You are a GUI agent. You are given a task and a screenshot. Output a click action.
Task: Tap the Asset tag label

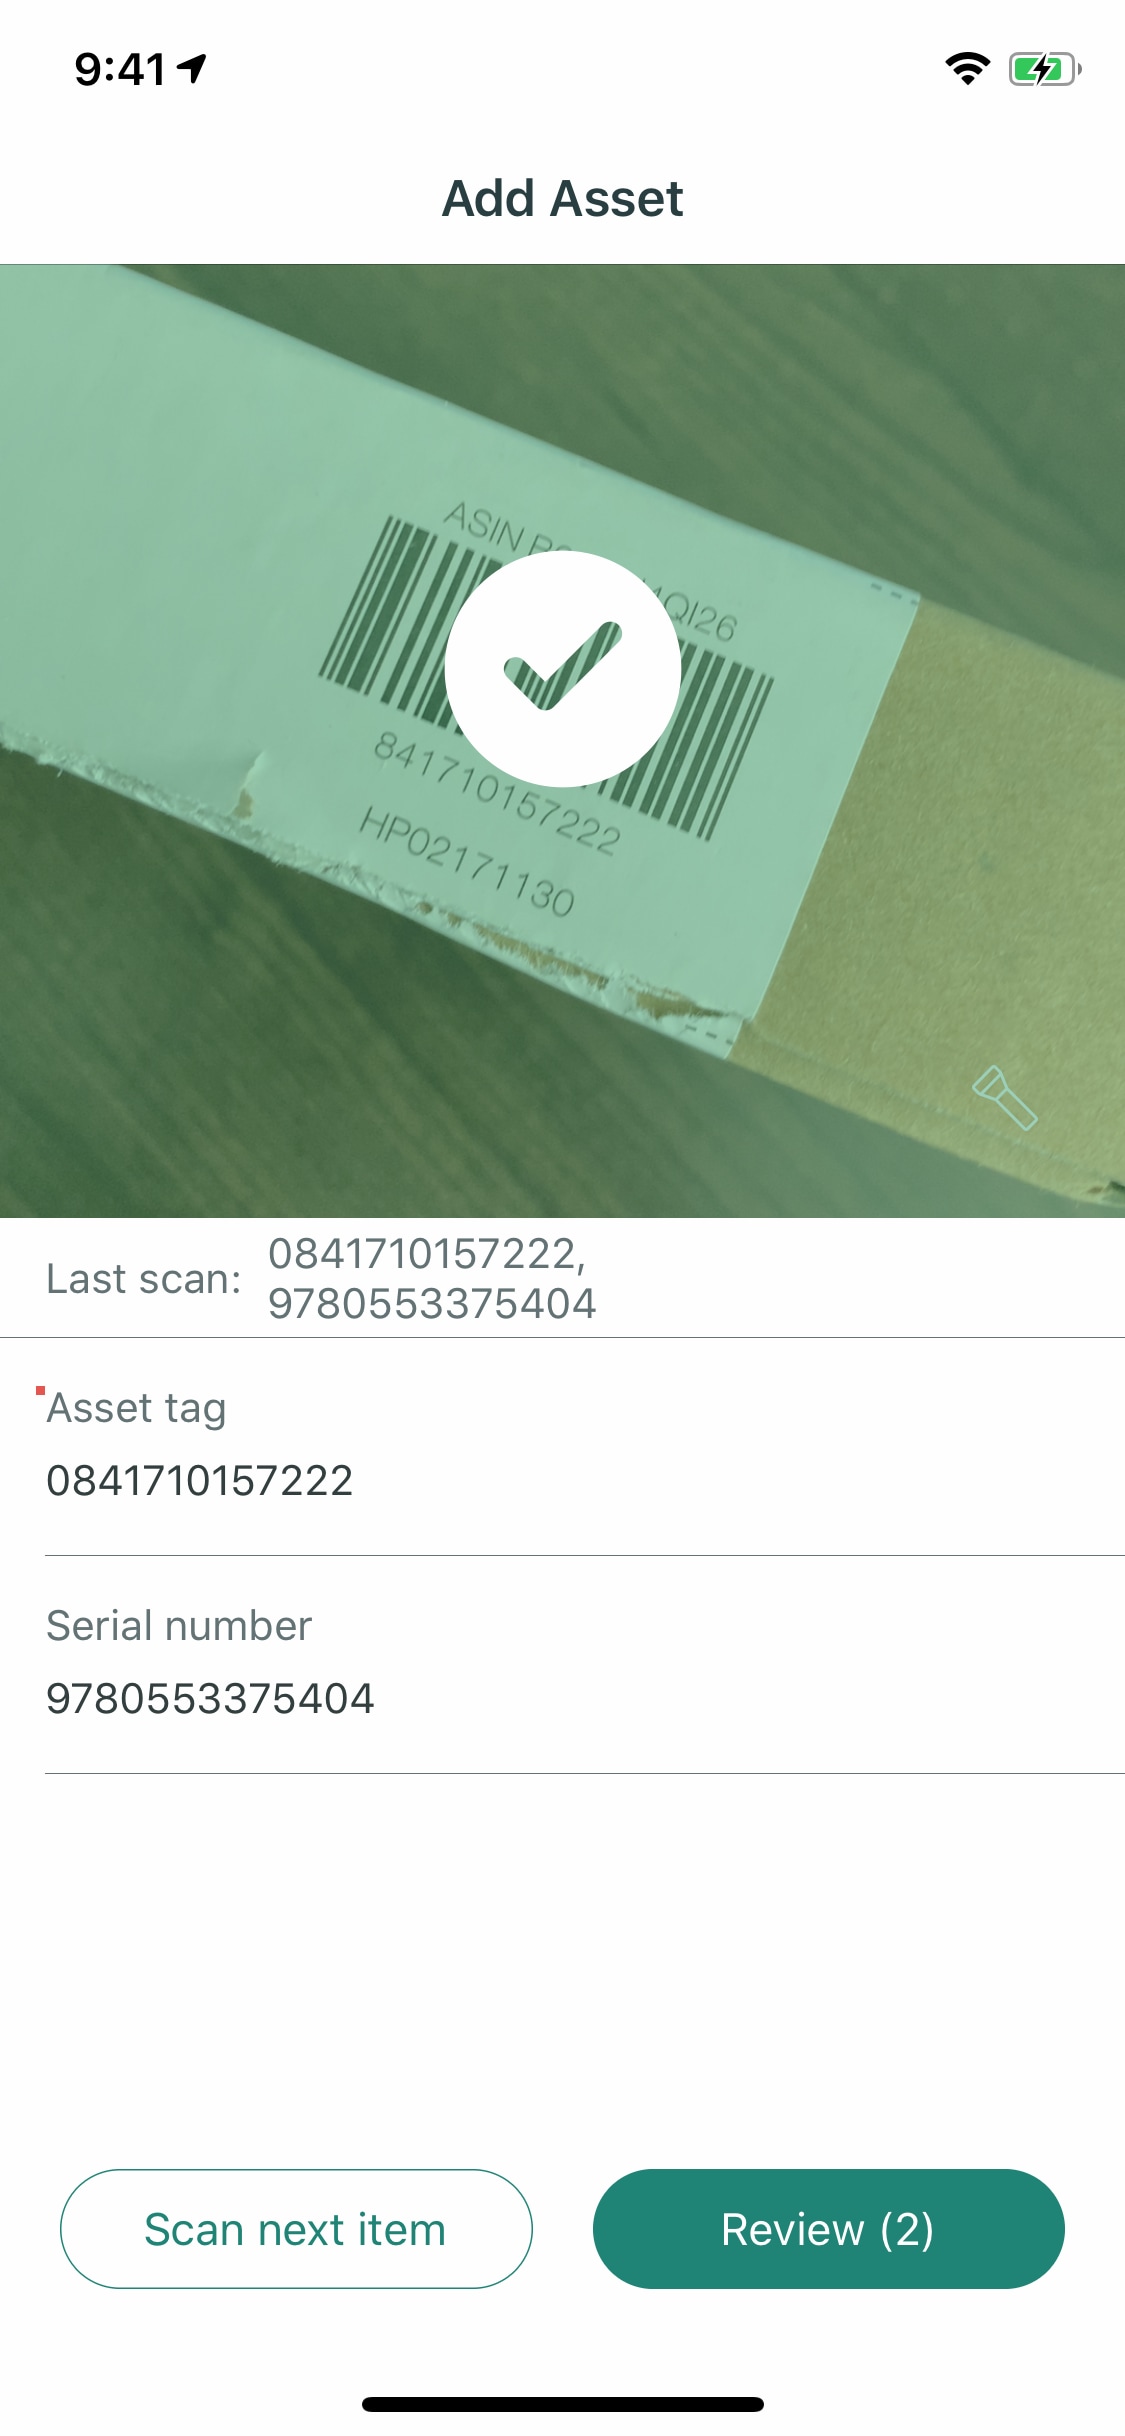(137, 1408)
